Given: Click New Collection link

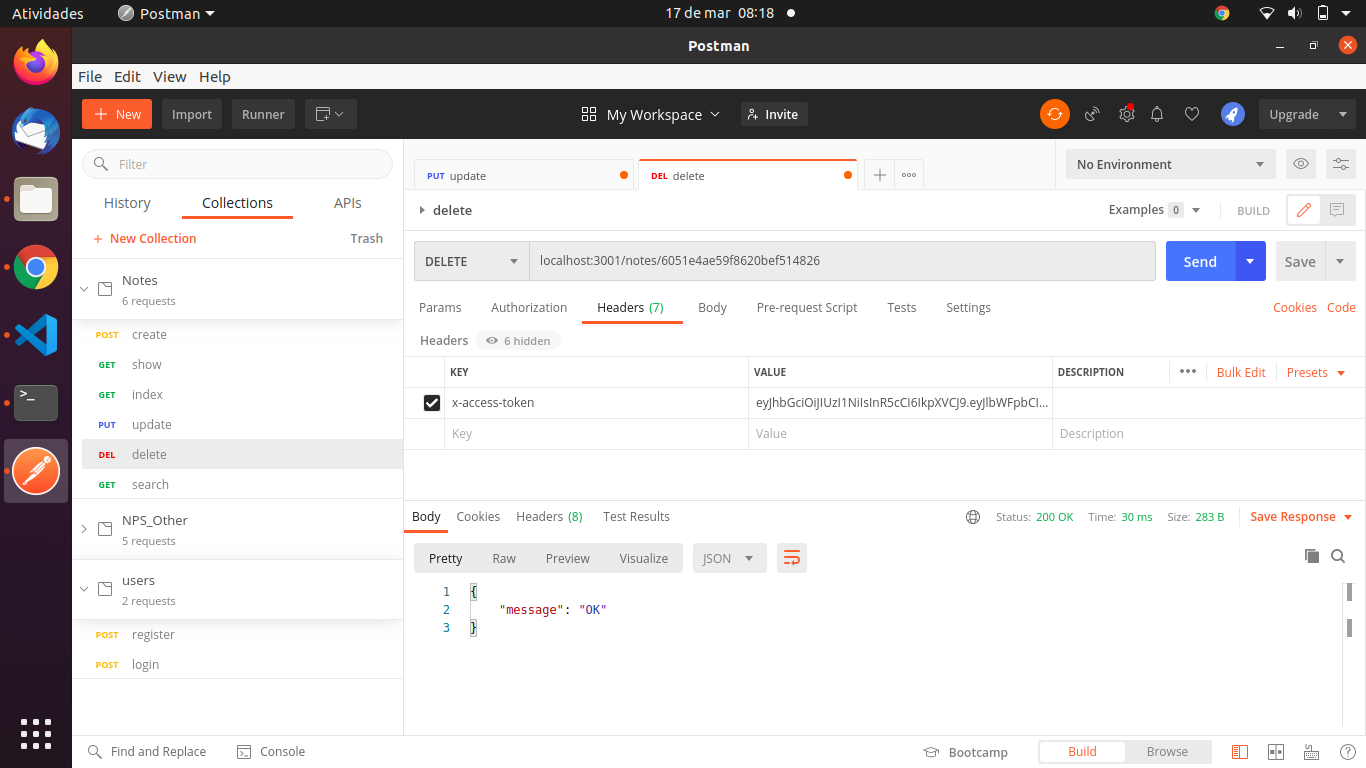Looking at the screenshot, I should [144, 239].
